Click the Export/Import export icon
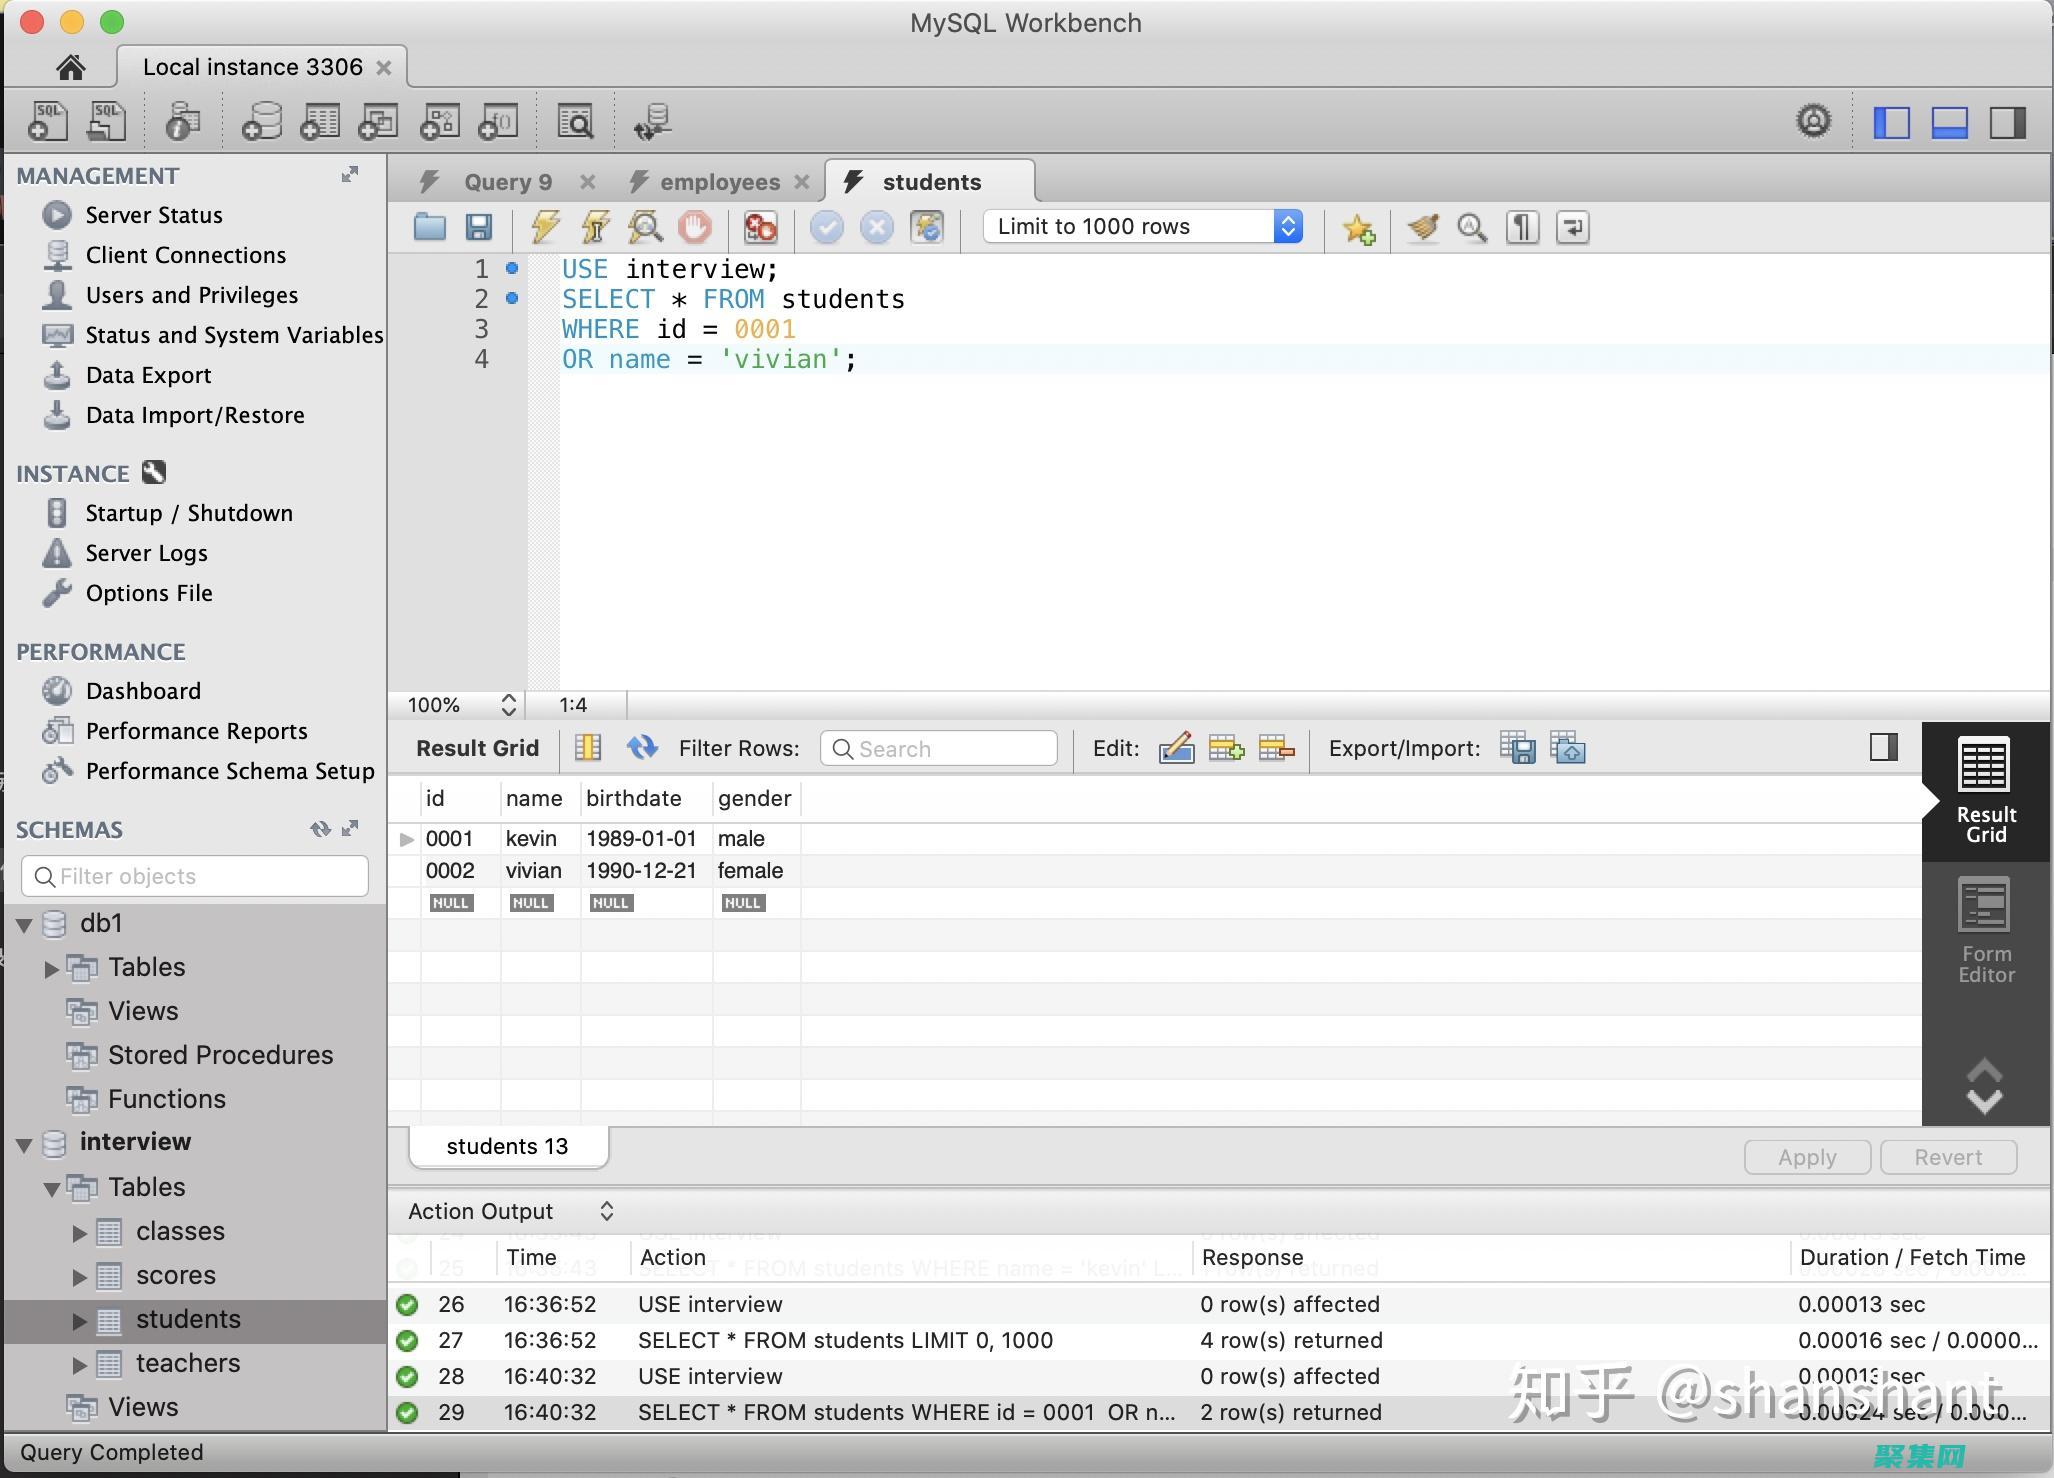This screenshot has width=2054, height=1478. coord(1517,749)
